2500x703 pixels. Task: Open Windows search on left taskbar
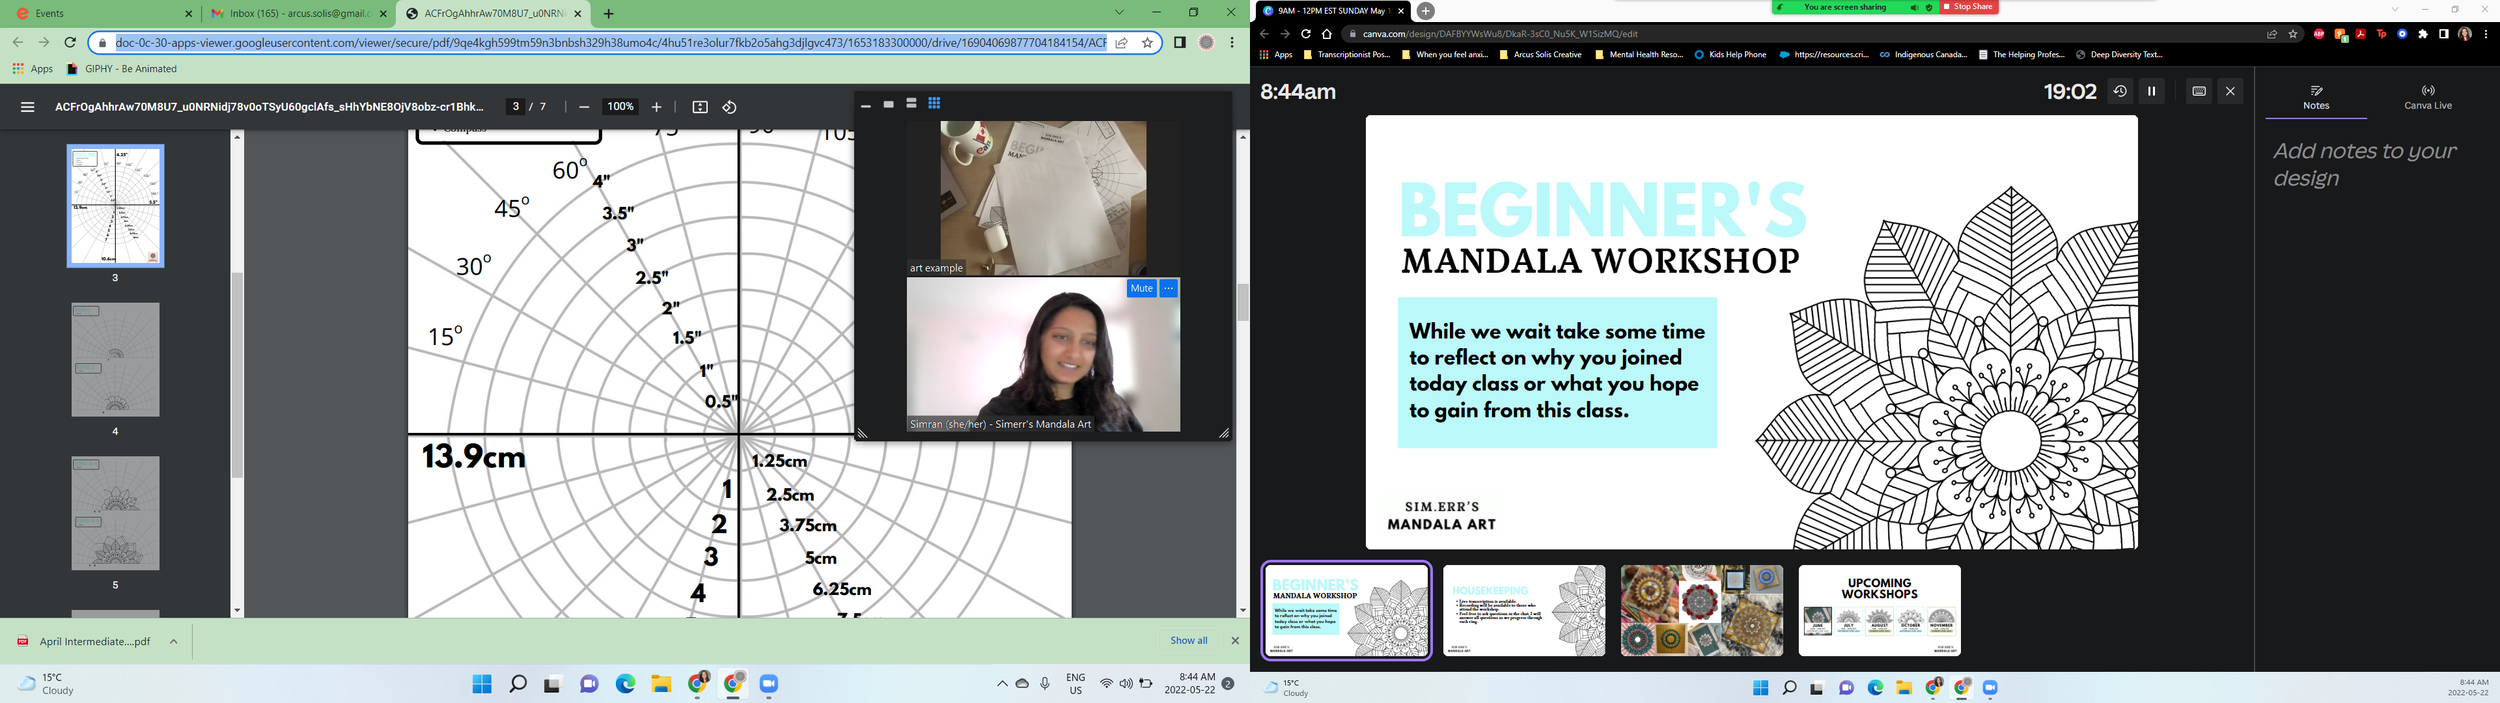tap(518, 684)
